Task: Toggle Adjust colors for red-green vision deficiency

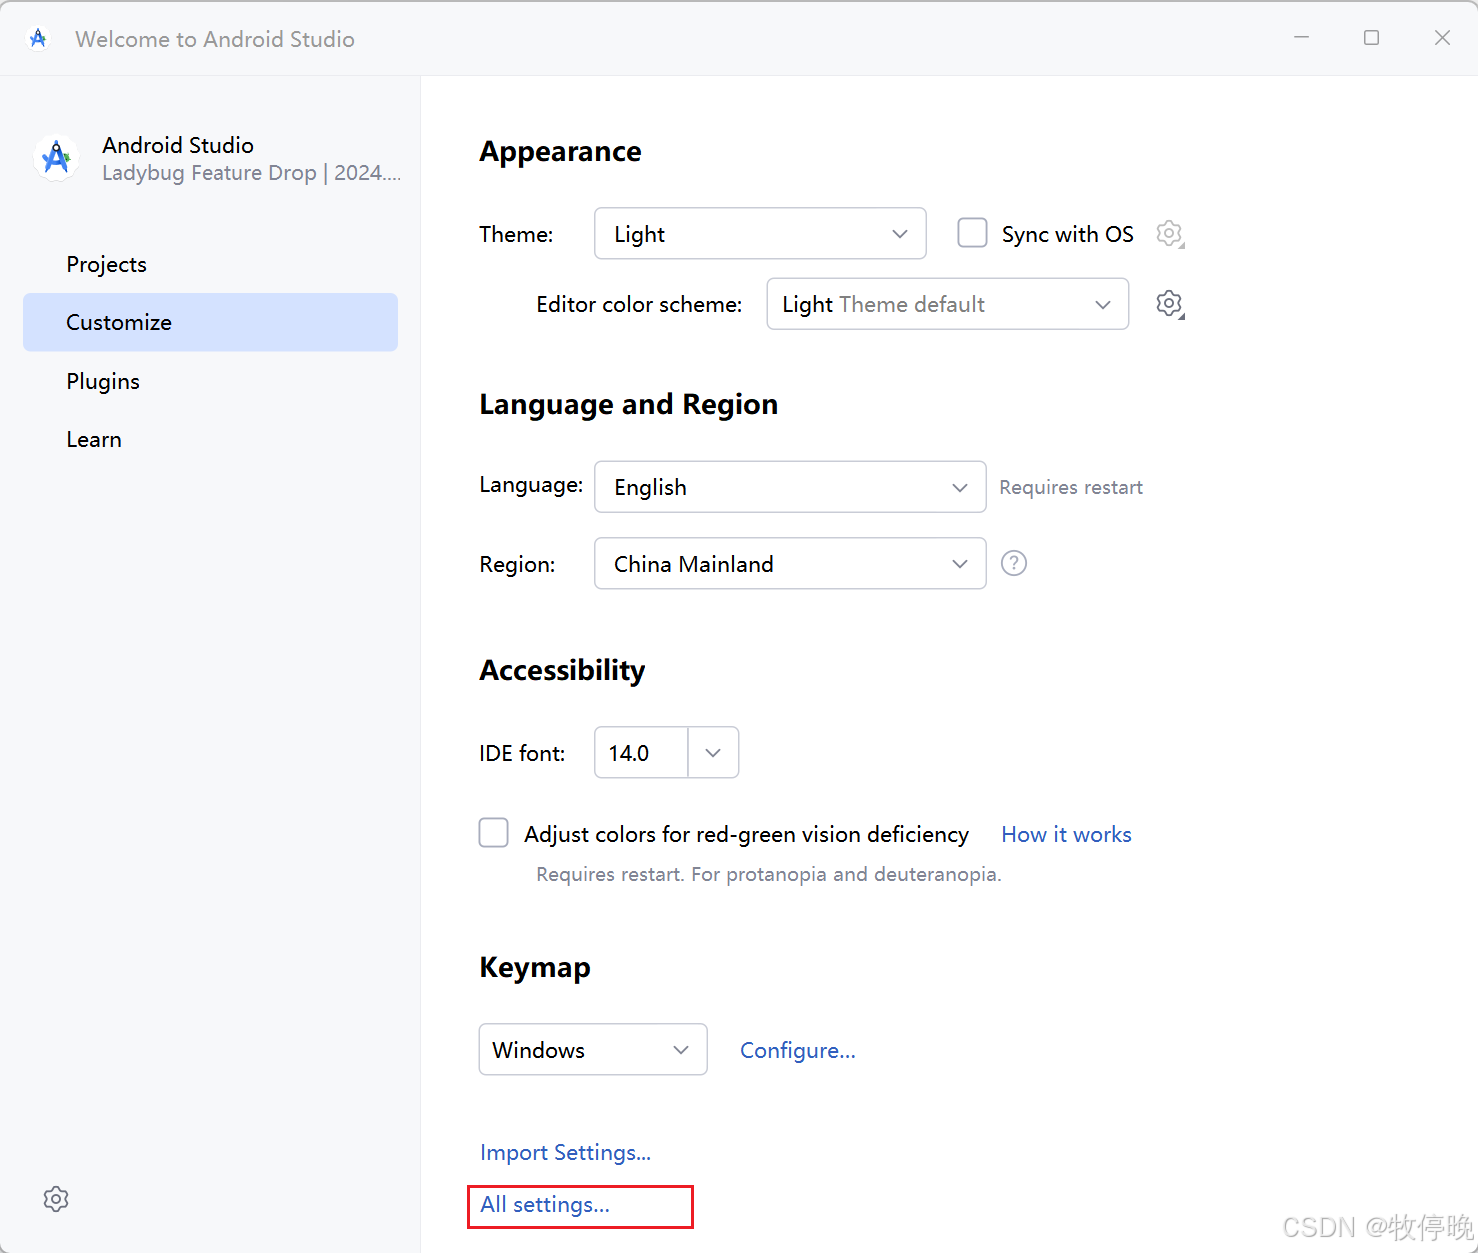Action: tap(493, 832)
